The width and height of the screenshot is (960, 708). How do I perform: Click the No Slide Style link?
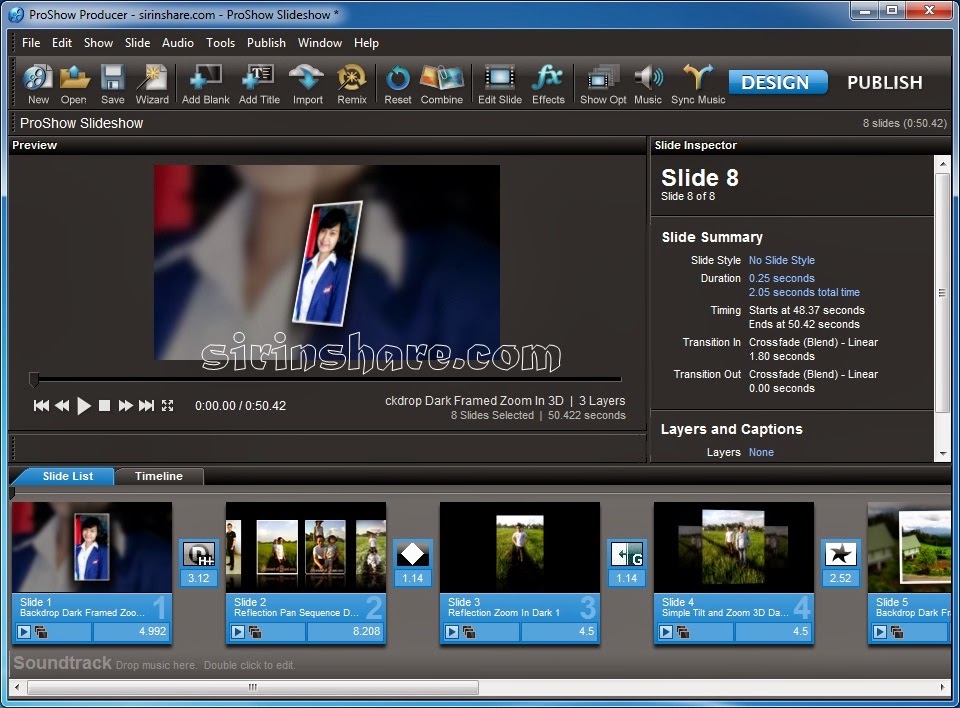[x=781, y=260]
